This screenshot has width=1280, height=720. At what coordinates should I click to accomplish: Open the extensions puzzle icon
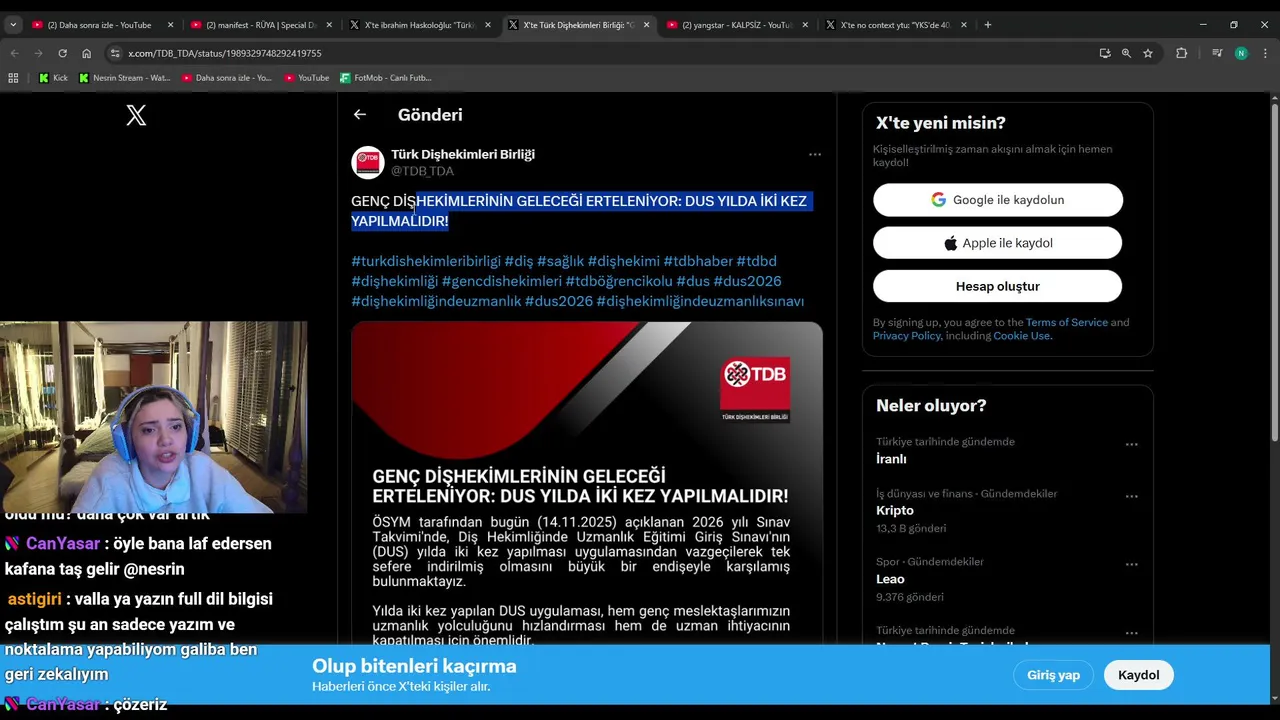tap(1182, 53)
